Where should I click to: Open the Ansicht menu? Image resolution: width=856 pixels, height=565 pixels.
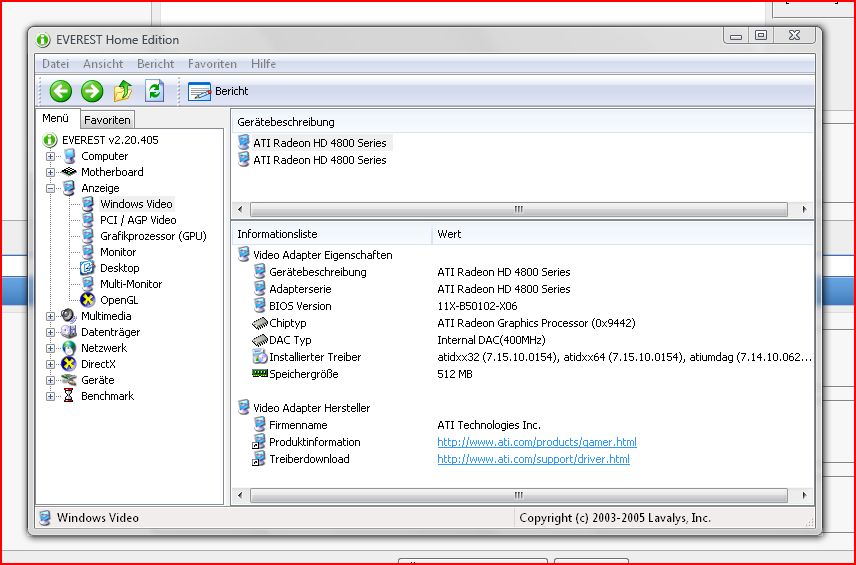click(x=103, y=64)
